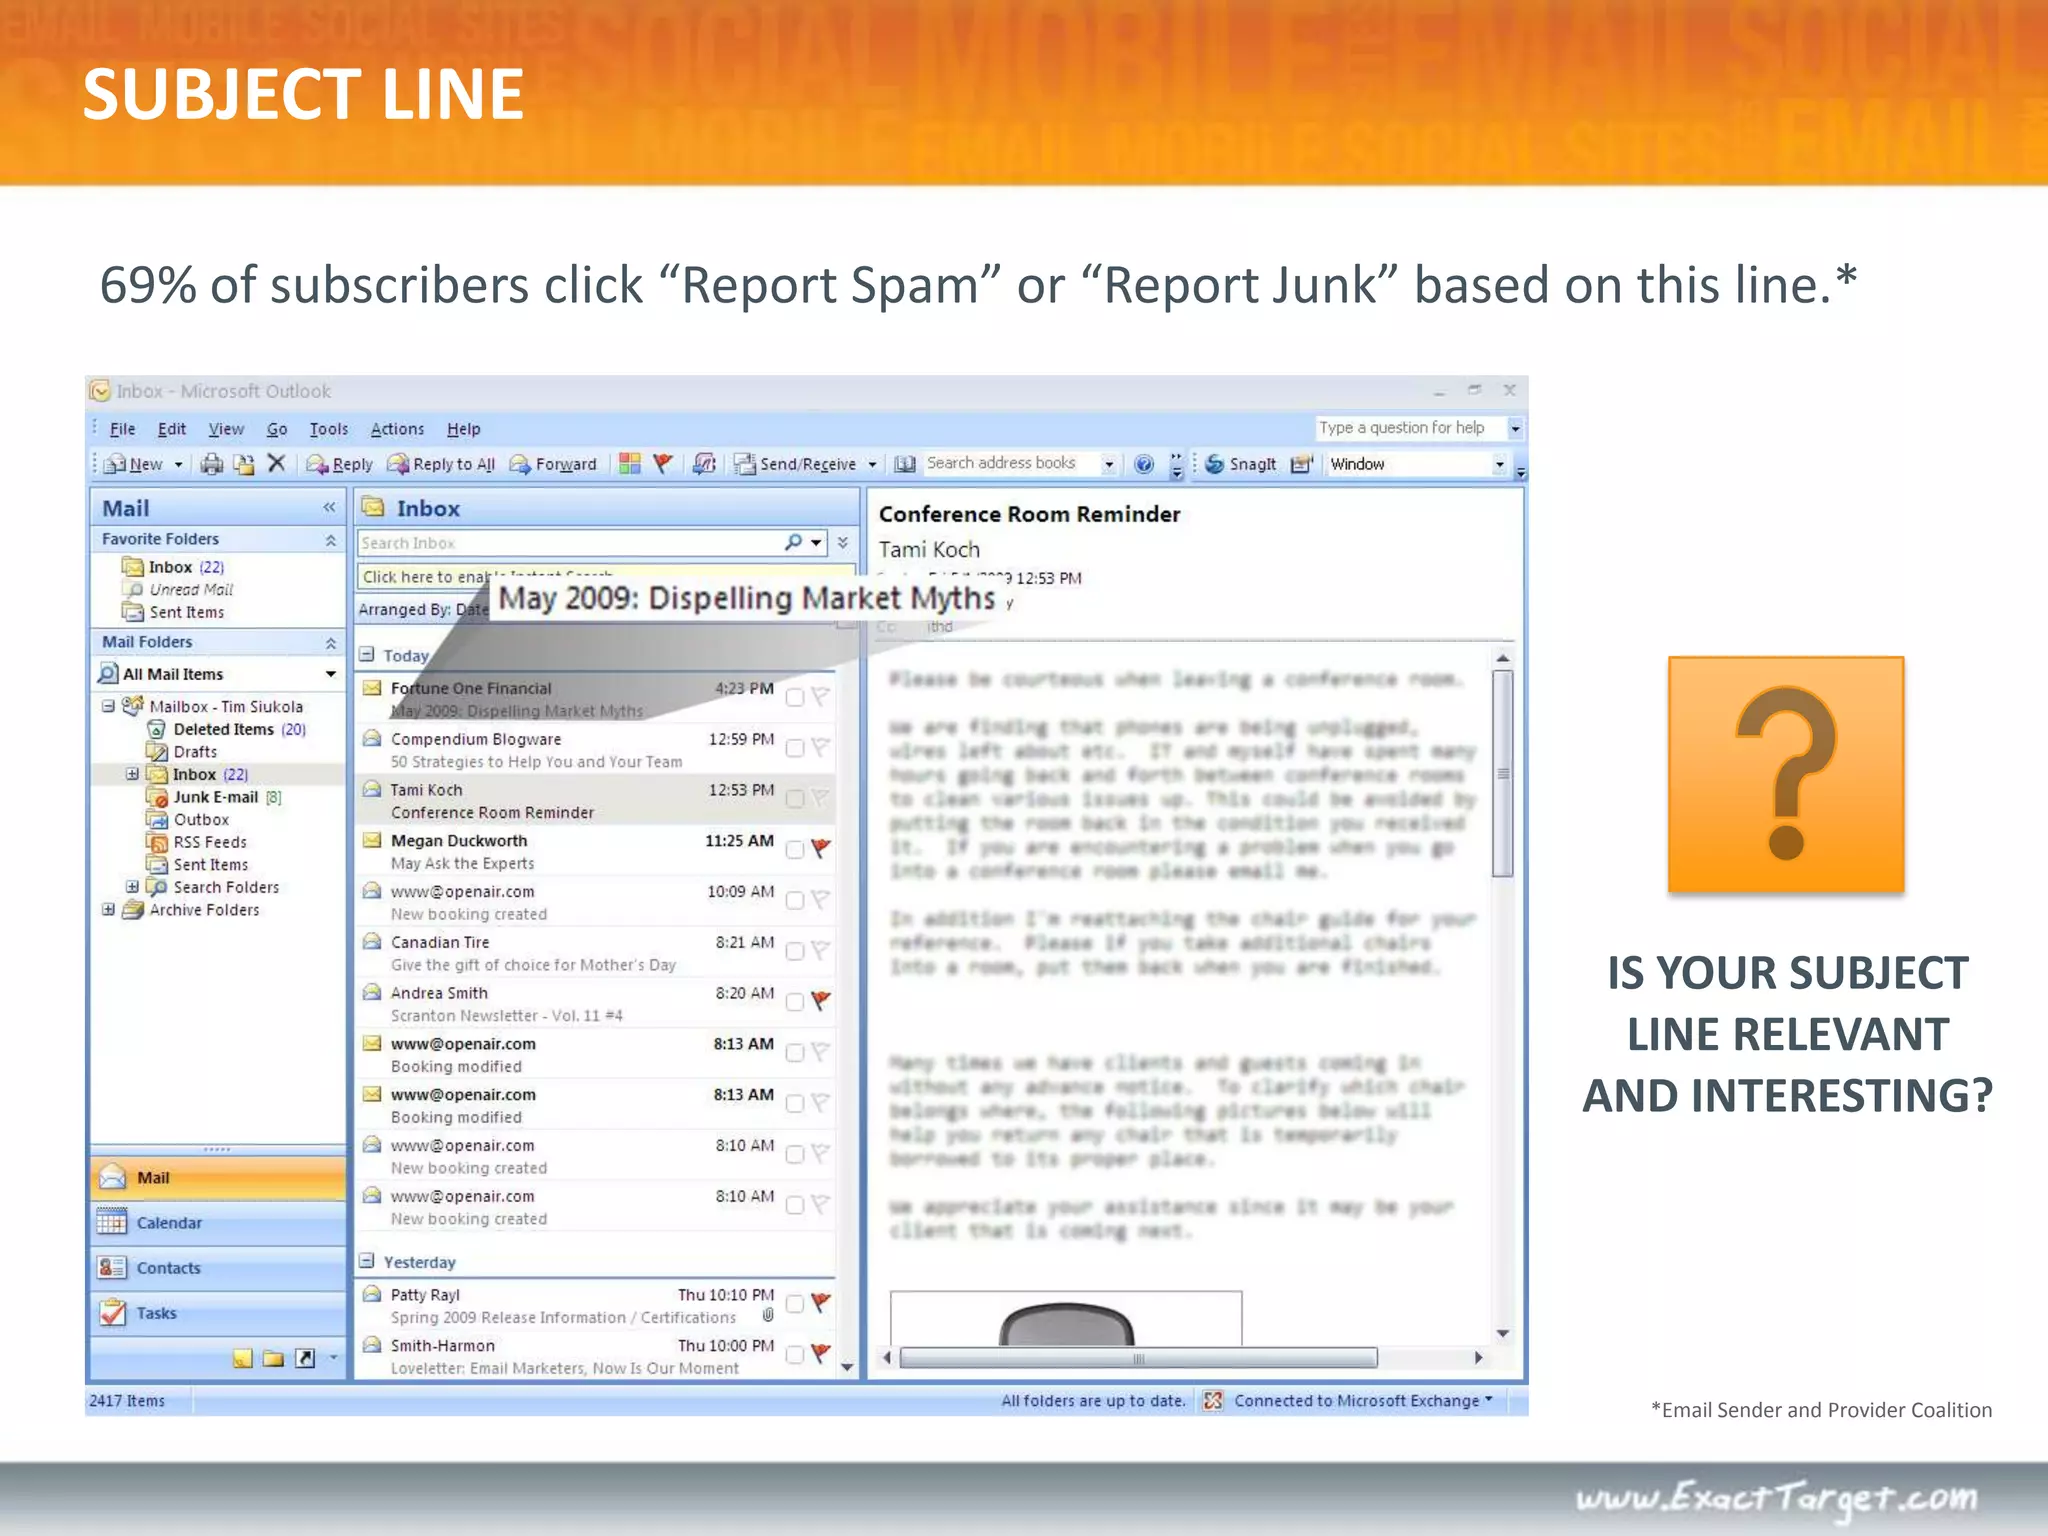This screenshot has height=1536, width=2048.
Task: Expand Search Folders tree node
Action: click(x=132, y=887)
